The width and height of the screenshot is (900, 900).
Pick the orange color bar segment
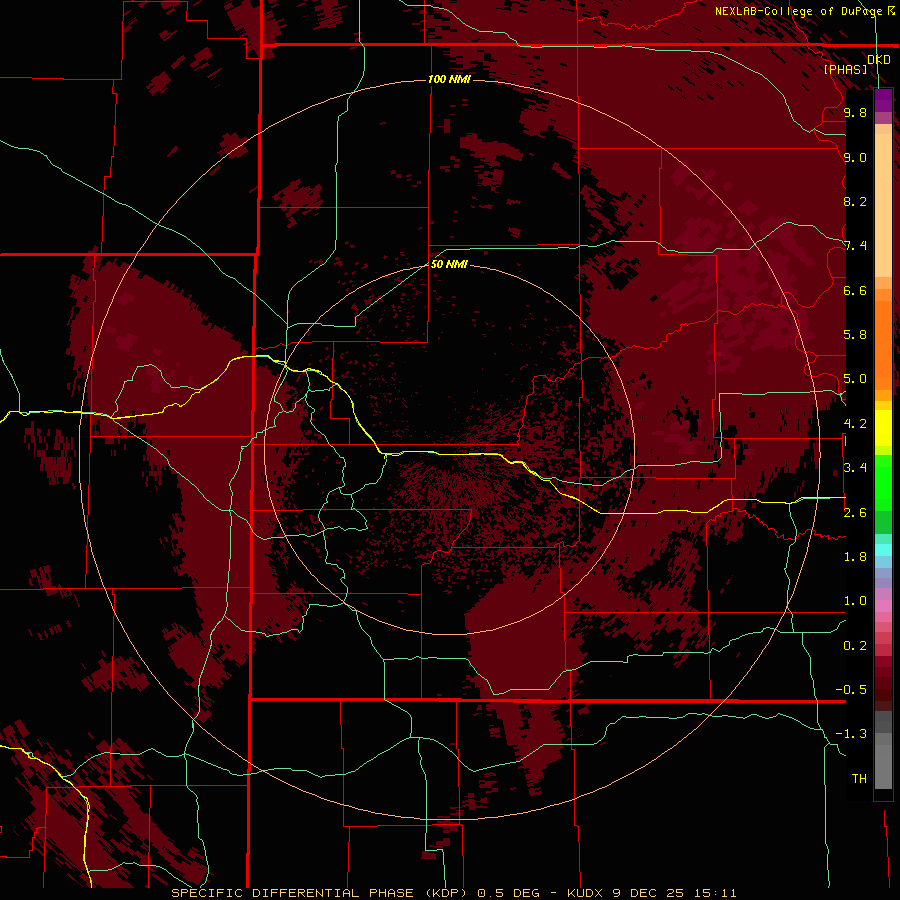(x=883, y=344)
